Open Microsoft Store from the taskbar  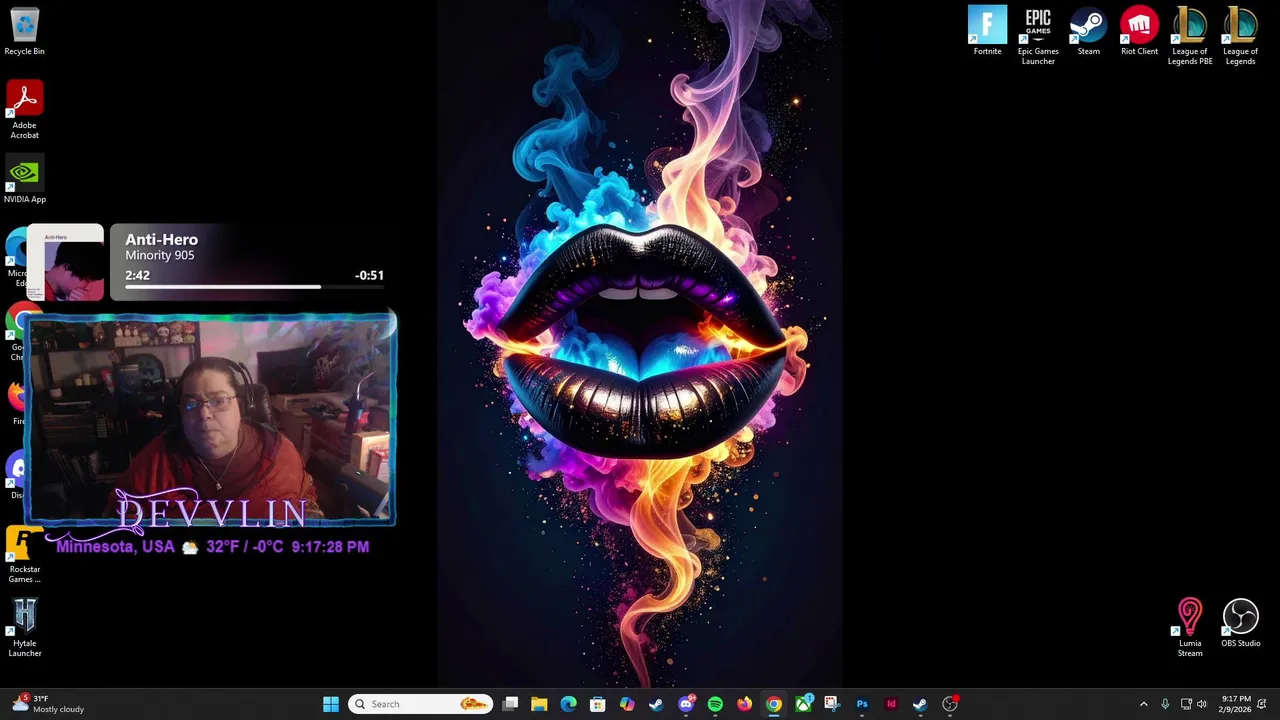597,704
